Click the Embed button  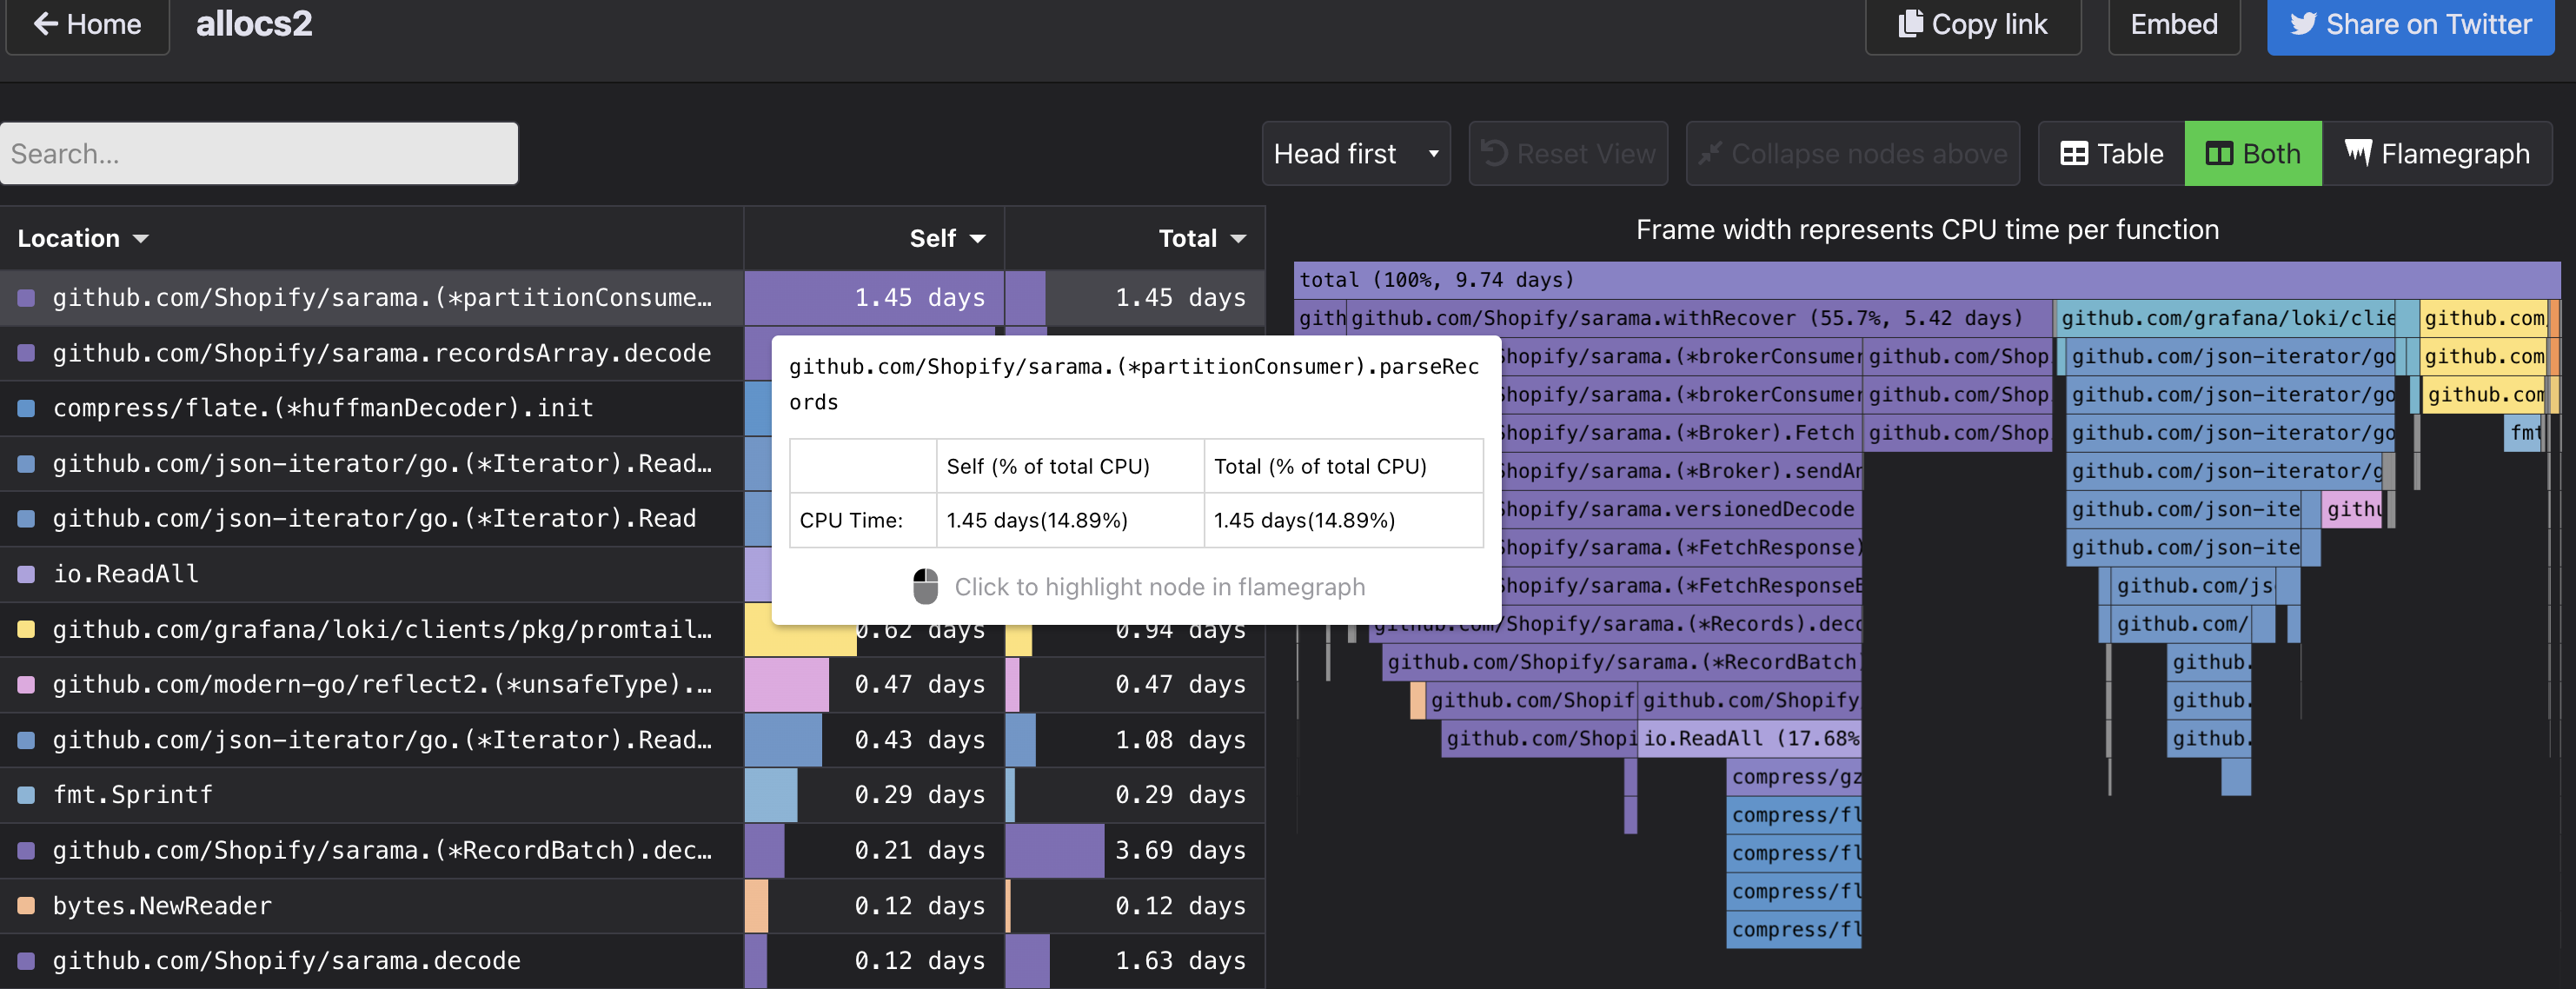pos(2173,24)
